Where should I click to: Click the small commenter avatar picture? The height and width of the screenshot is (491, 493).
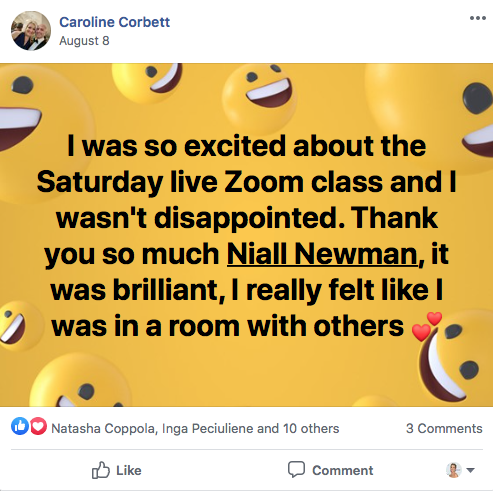(x=454, y=470)
